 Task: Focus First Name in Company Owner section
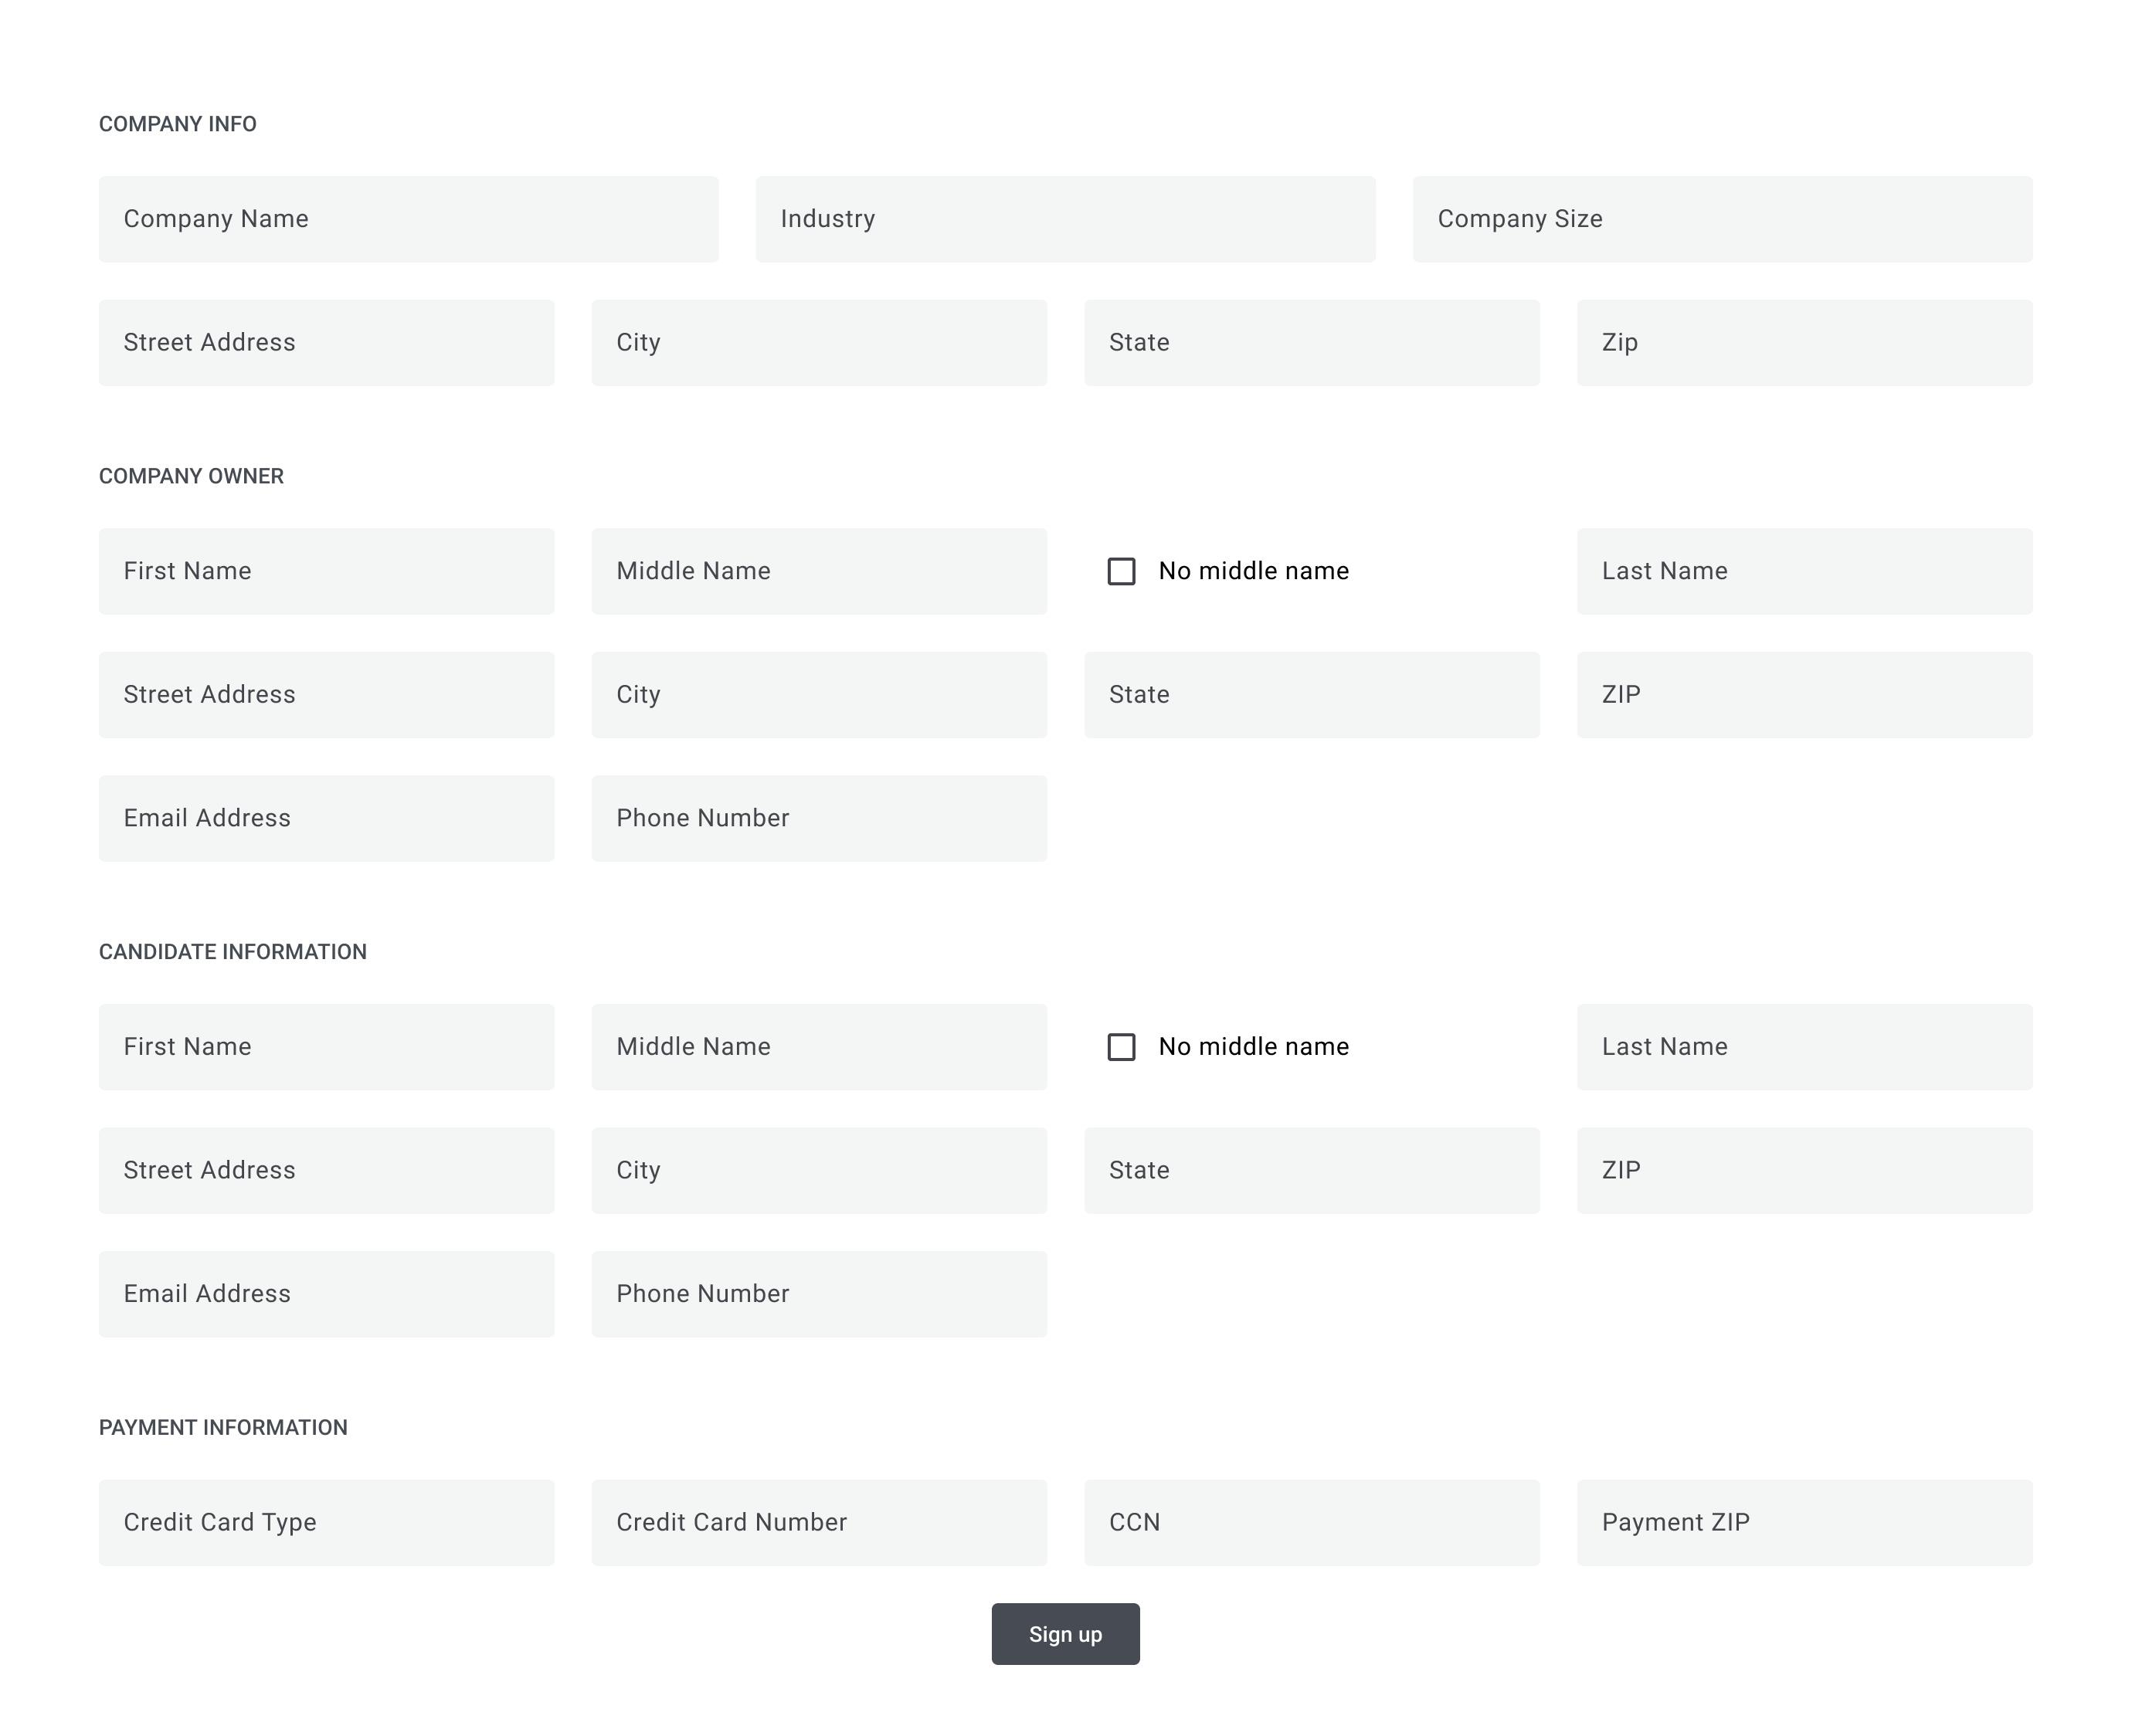click(326, 571)
